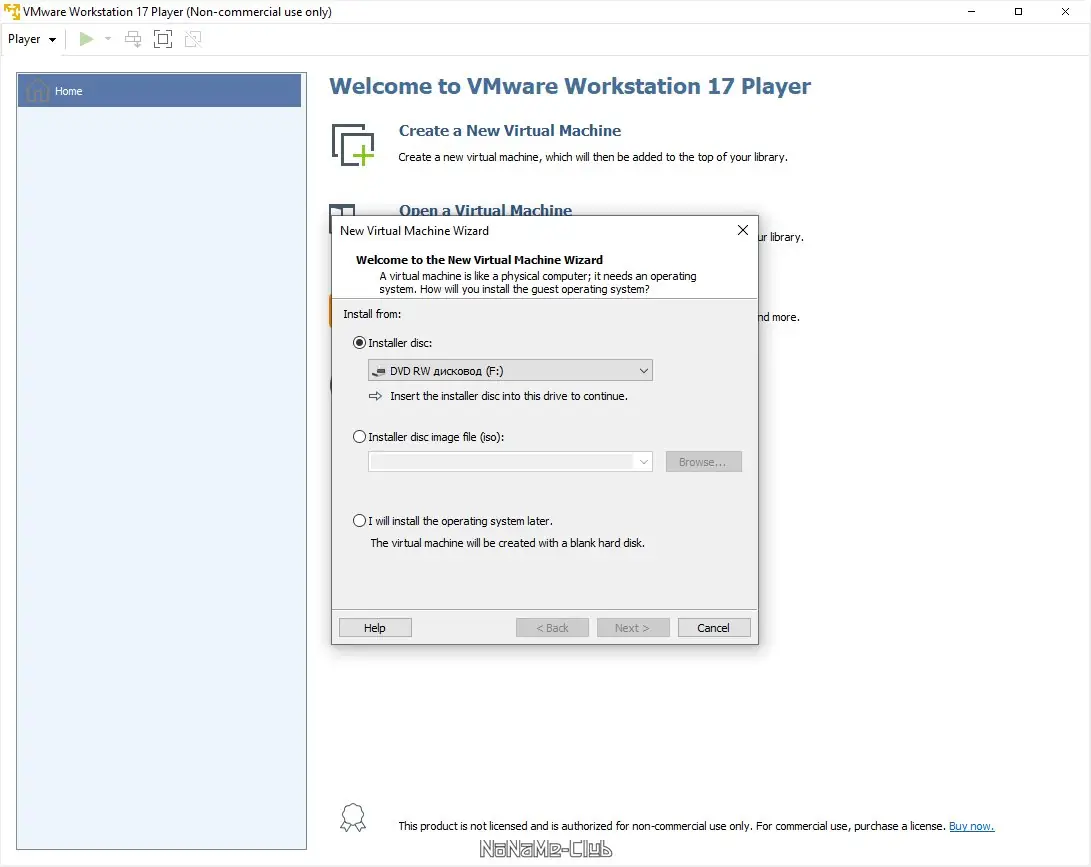1091x867 pixels.
Task: Click the Cancel button in wizard
Action: click(x=714, y=628)
